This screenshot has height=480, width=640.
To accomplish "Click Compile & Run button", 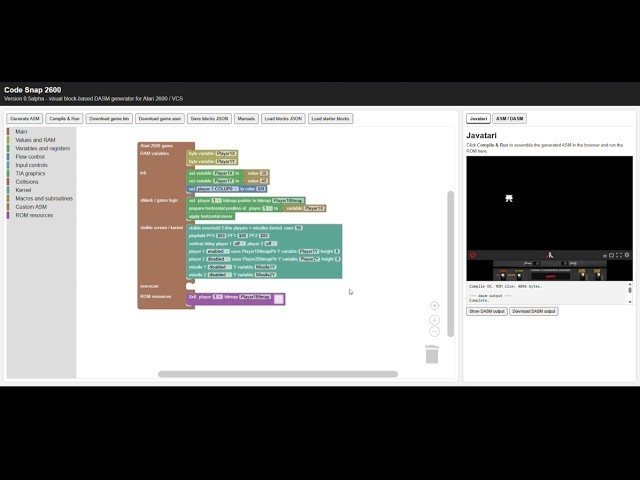I will pos(64,119).
